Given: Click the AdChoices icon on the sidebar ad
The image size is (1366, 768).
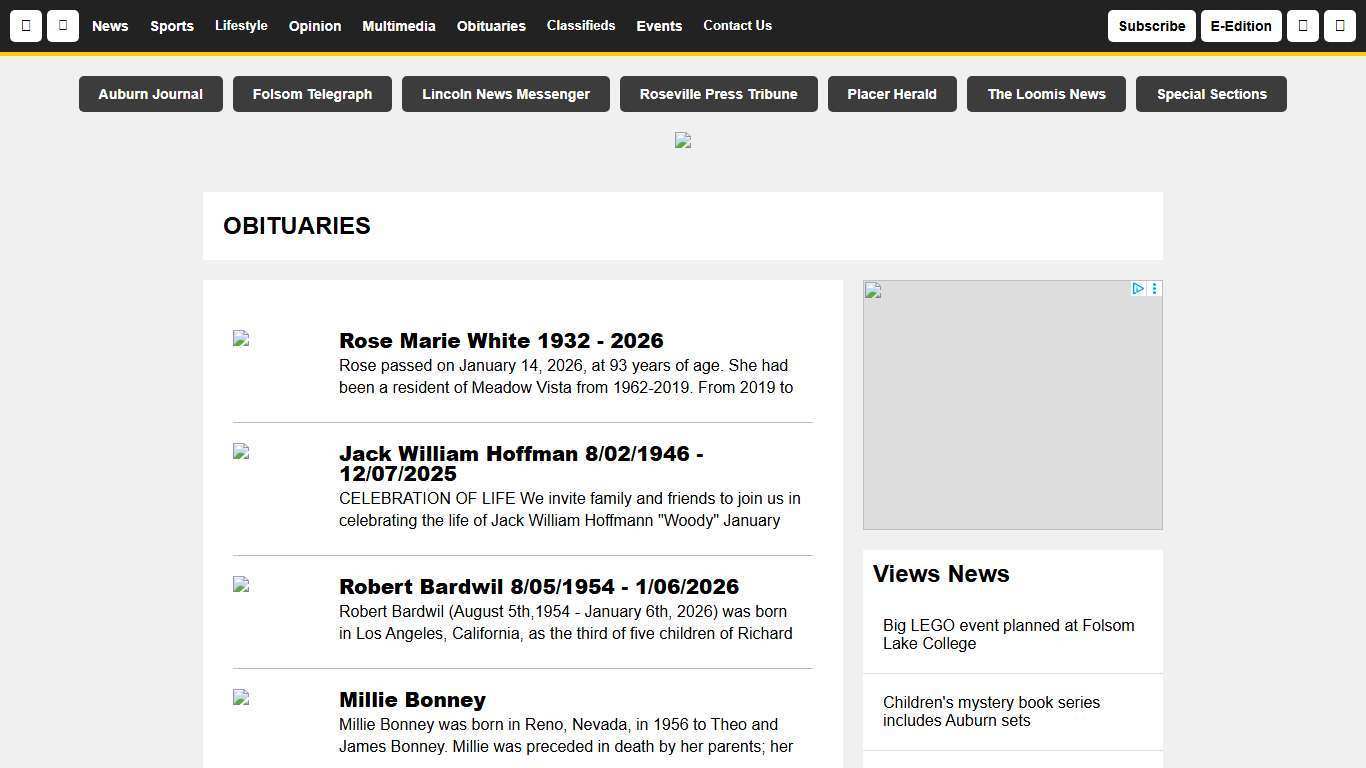Looking at the screenshot, I should point(1137,289).
